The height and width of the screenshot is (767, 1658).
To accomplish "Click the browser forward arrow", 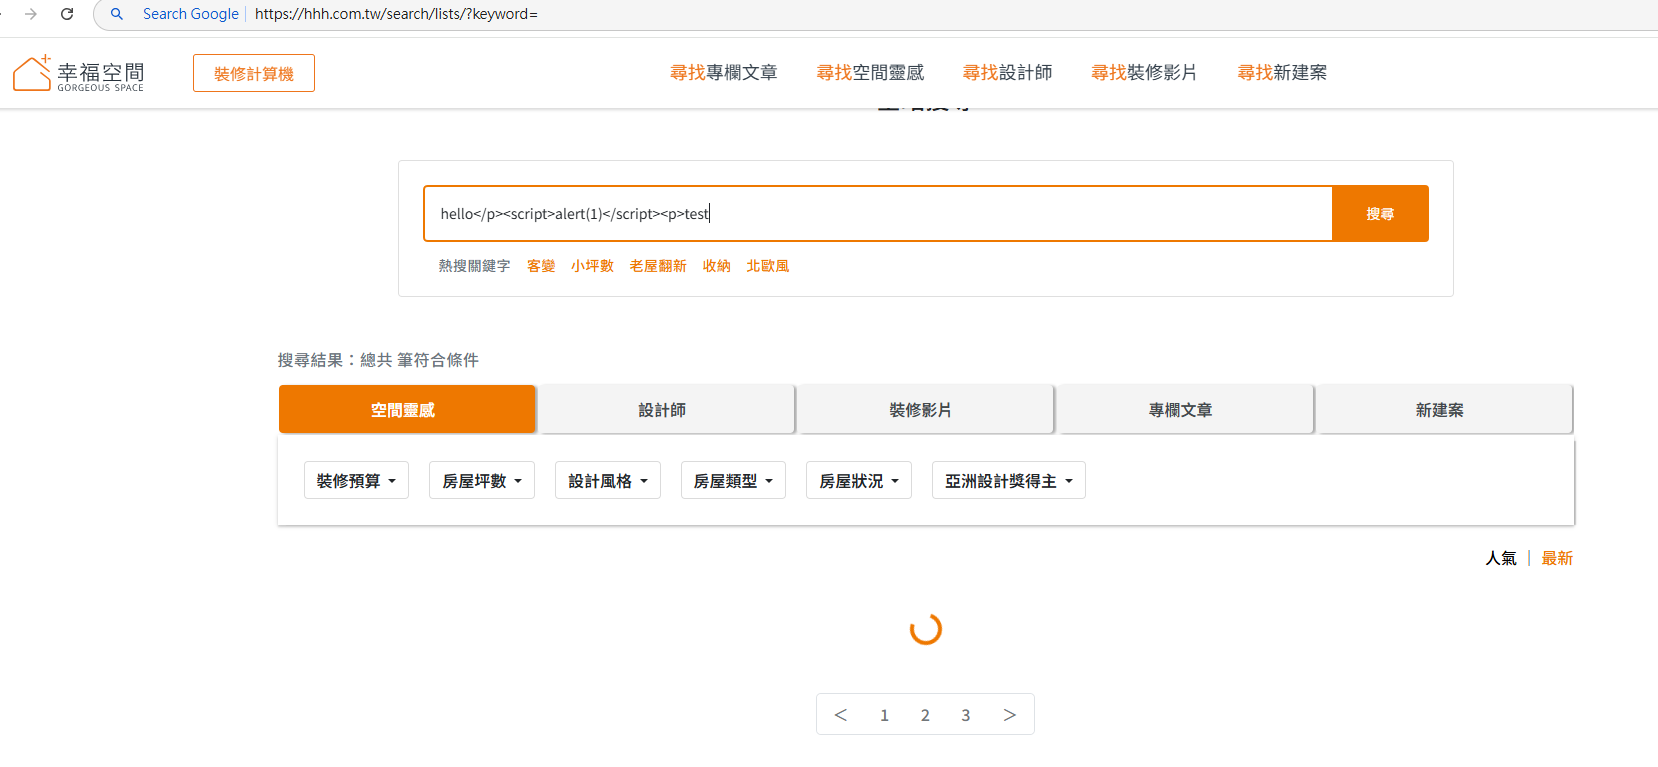I will pos(31,14).
